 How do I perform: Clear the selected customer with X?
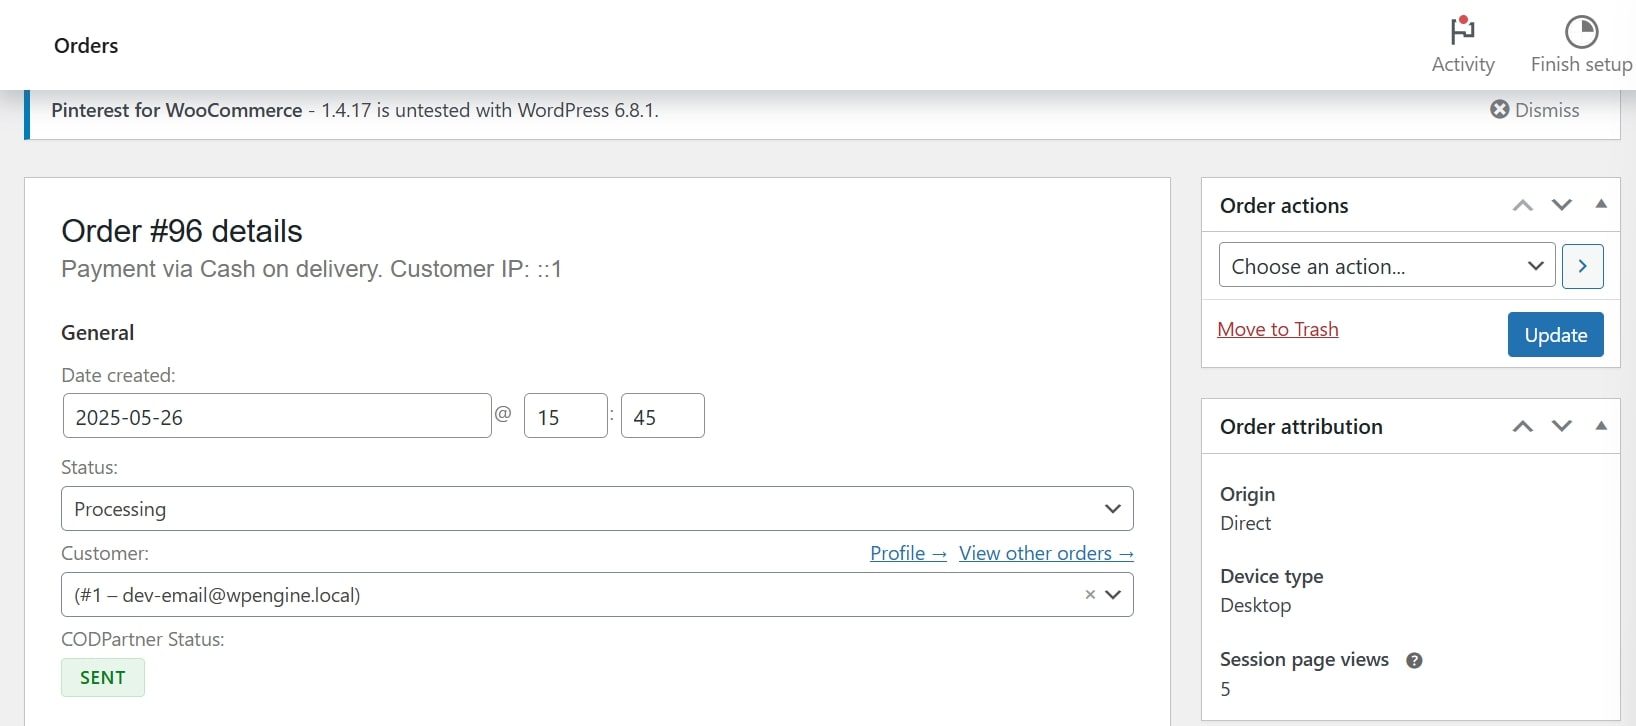[x=1090, y=595]
